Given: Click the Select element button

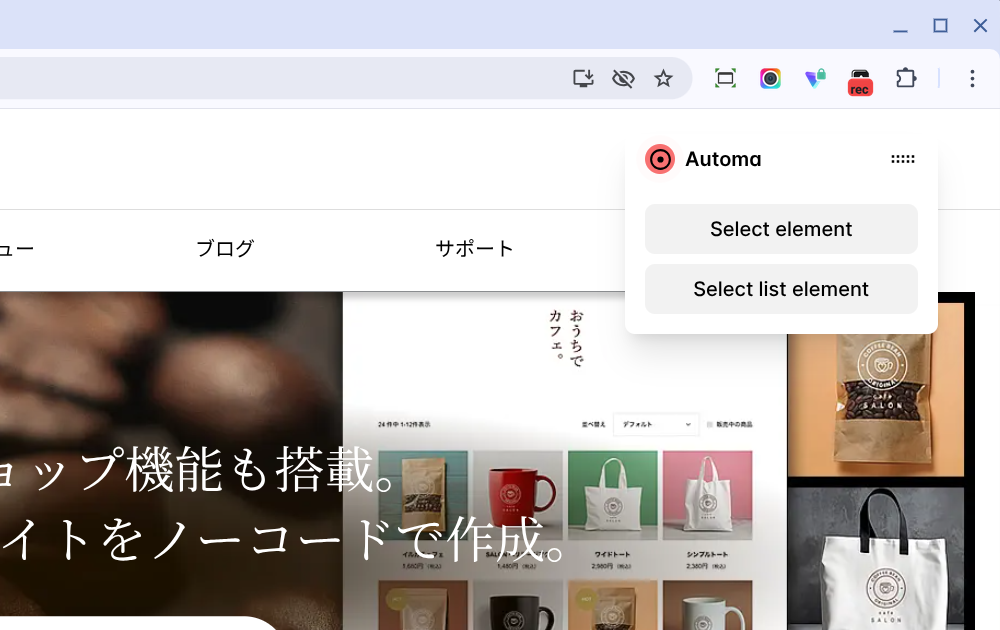Looking at the screenshot, I should click(x=781, y=229).
